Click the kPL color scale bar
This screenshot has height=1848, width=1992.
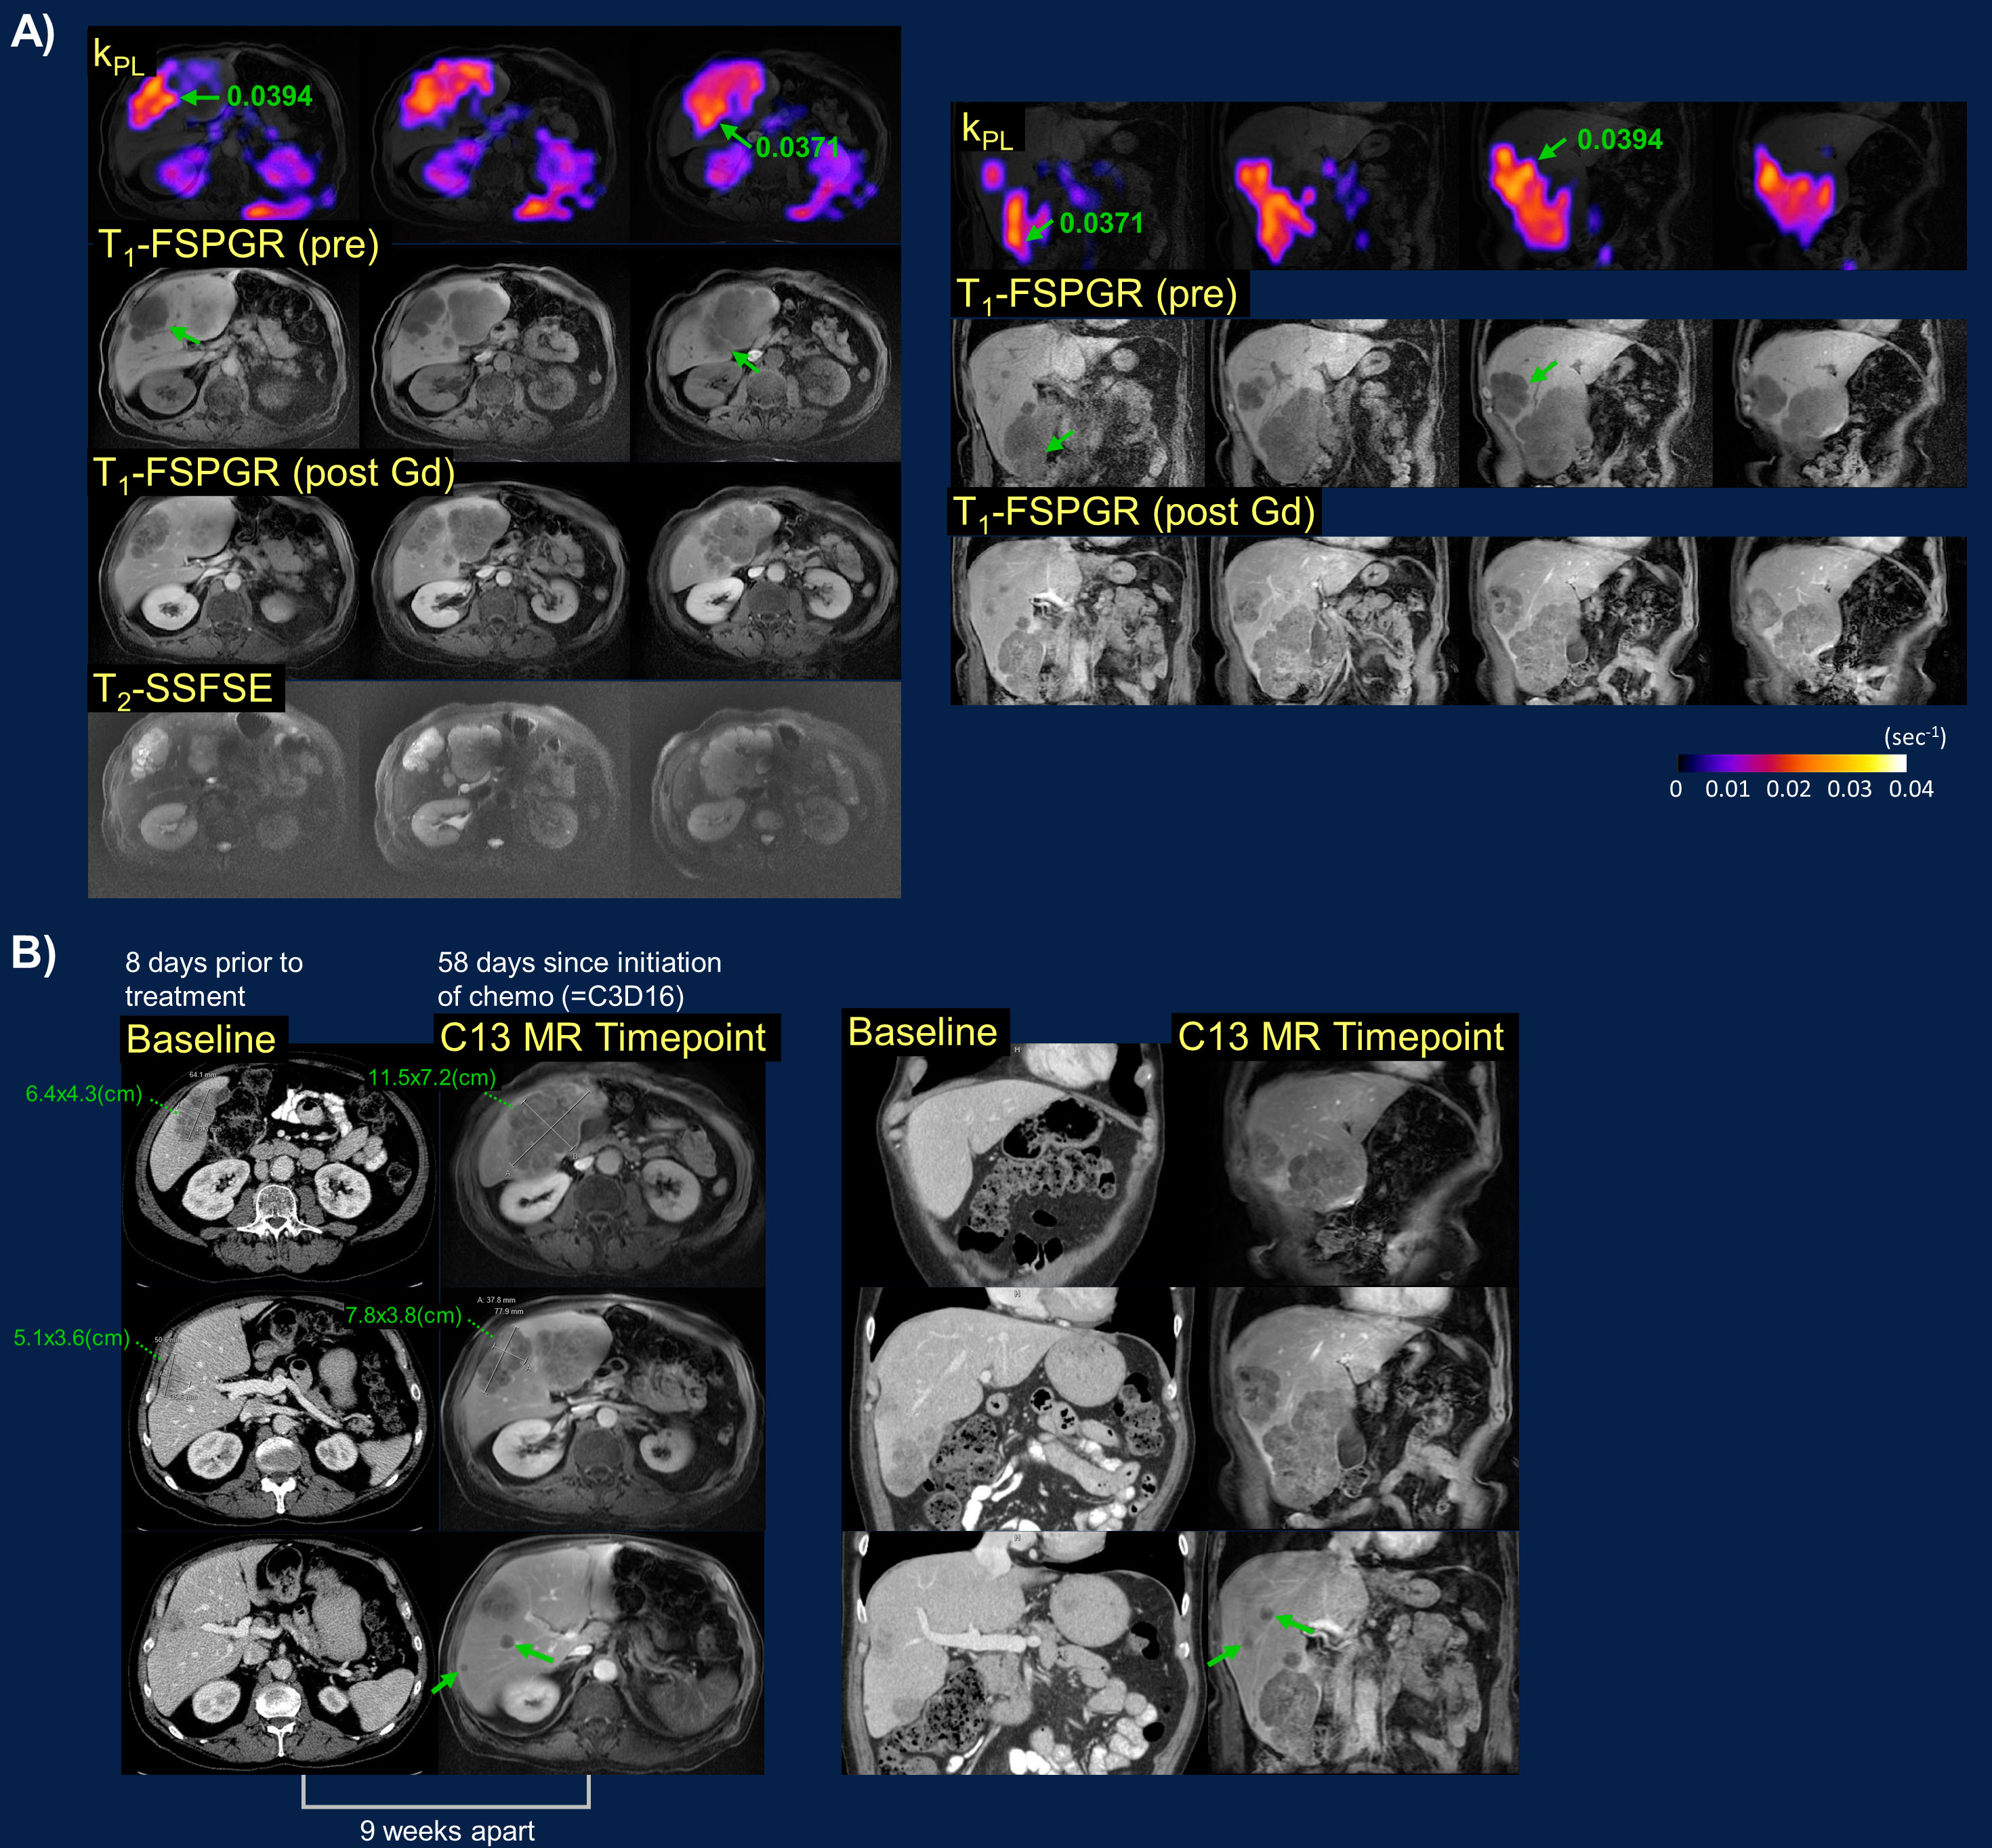(x=1792, y=763)
